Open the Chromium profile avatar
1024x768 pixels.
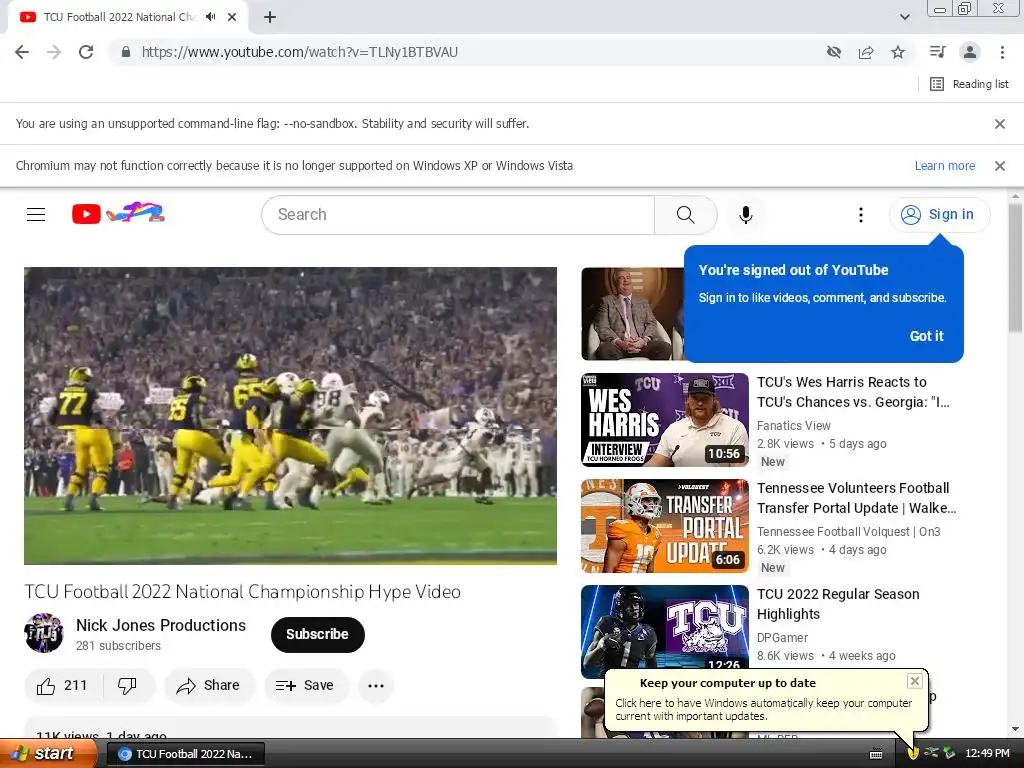[x=970, y=52]
